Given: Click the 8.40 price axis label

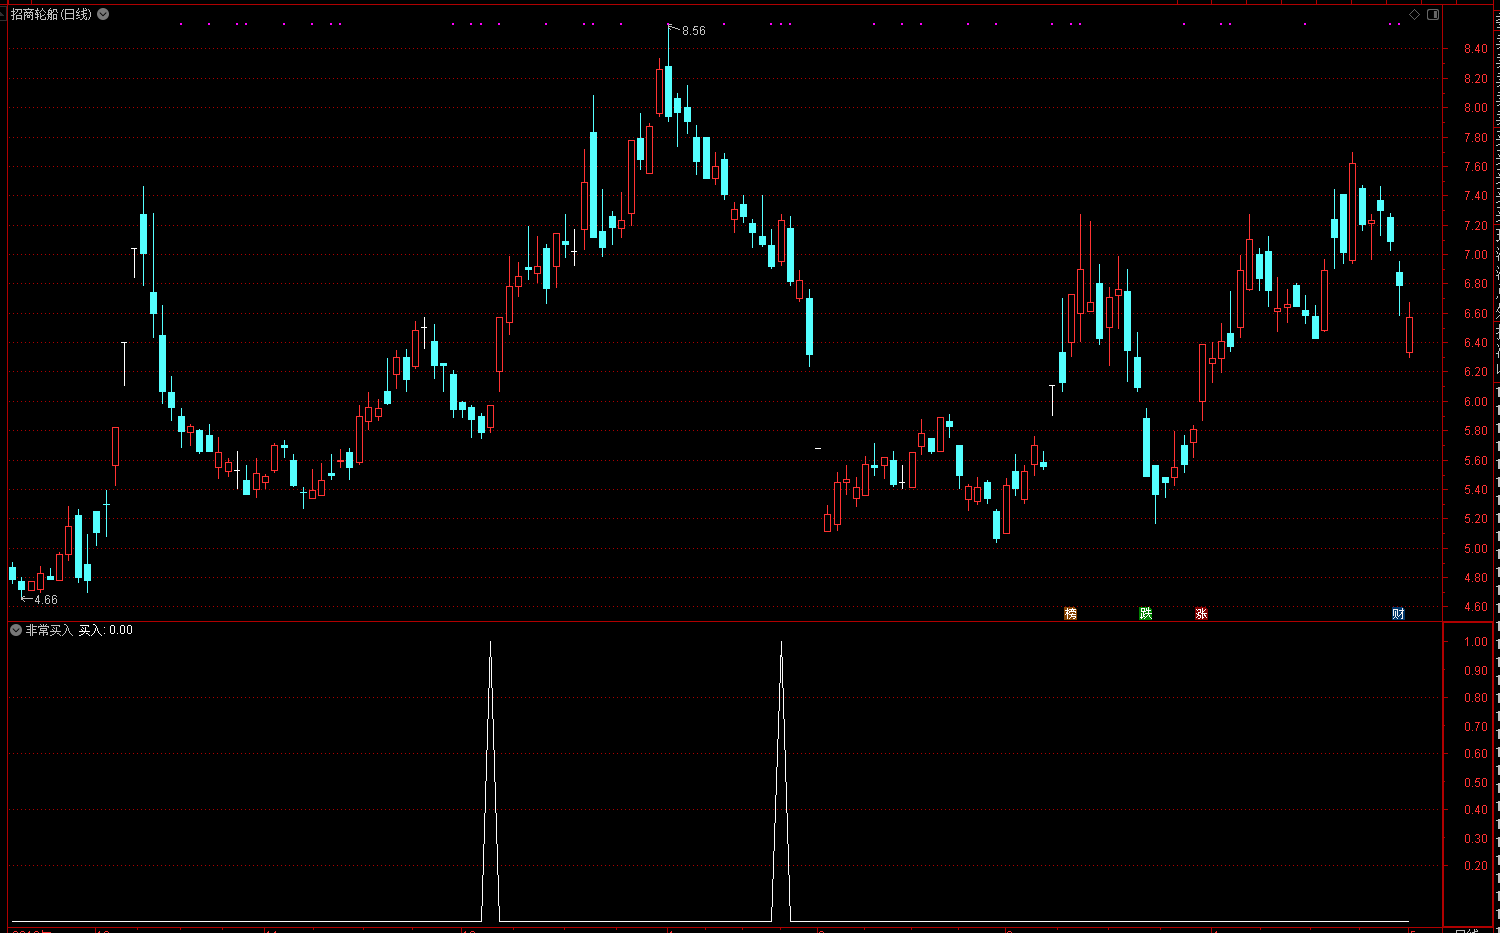Looking at the screenshot, I should click(1475, 49).
